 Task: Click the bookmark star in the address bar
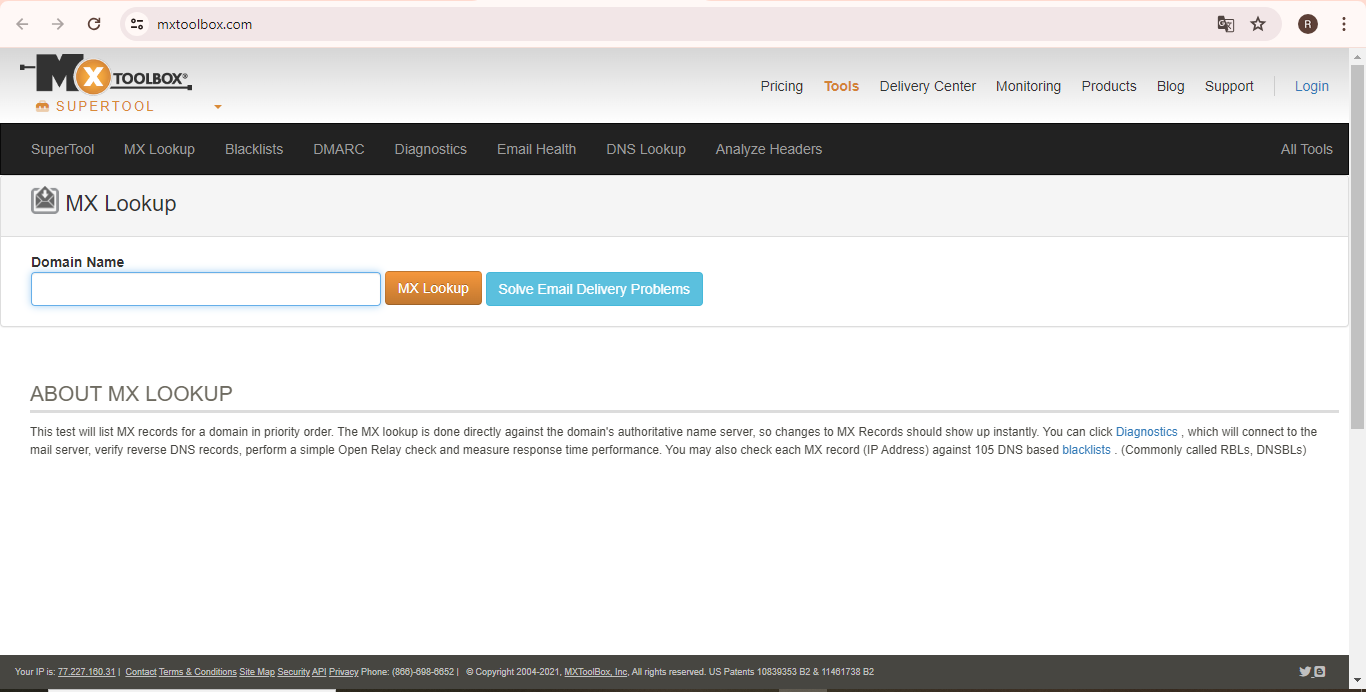click(x=1259, y=24)
